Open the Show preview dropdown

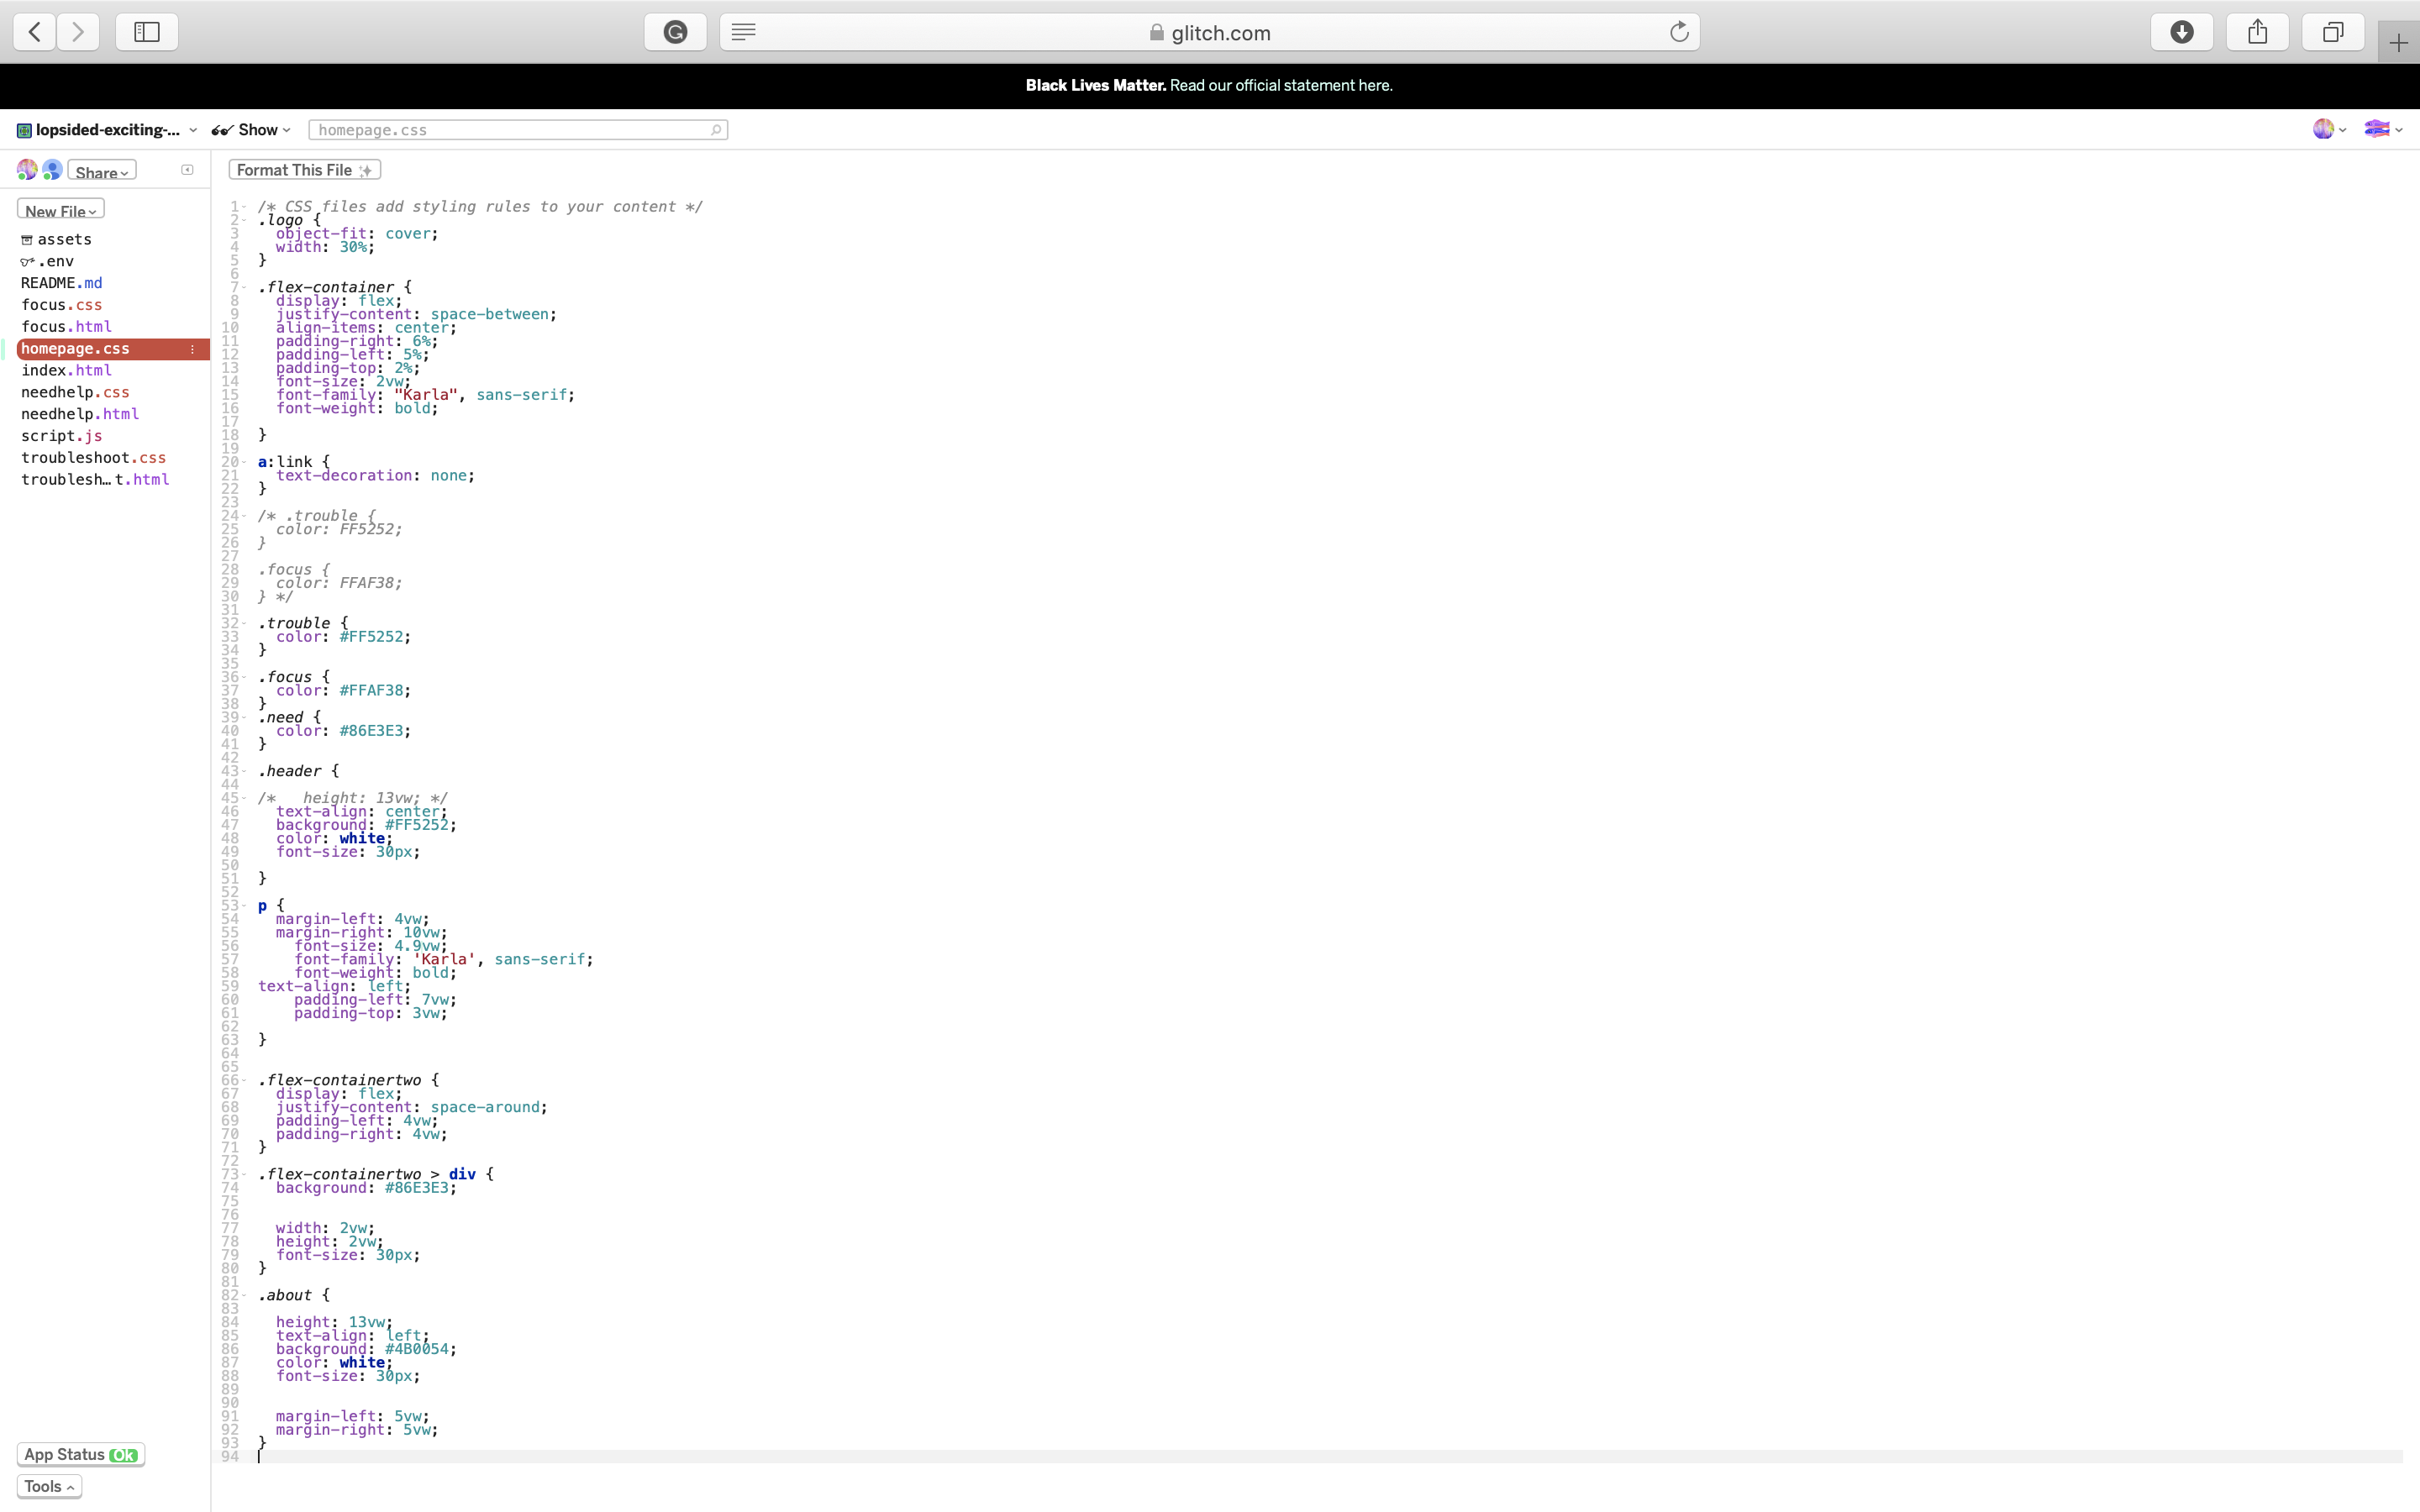tap(252, 130)
